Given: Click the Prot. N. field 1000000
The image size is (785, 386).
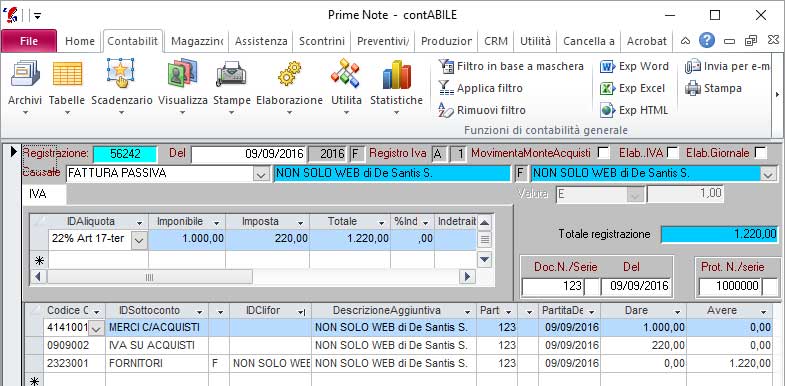Looking at the screenshot, I should 730,286.
